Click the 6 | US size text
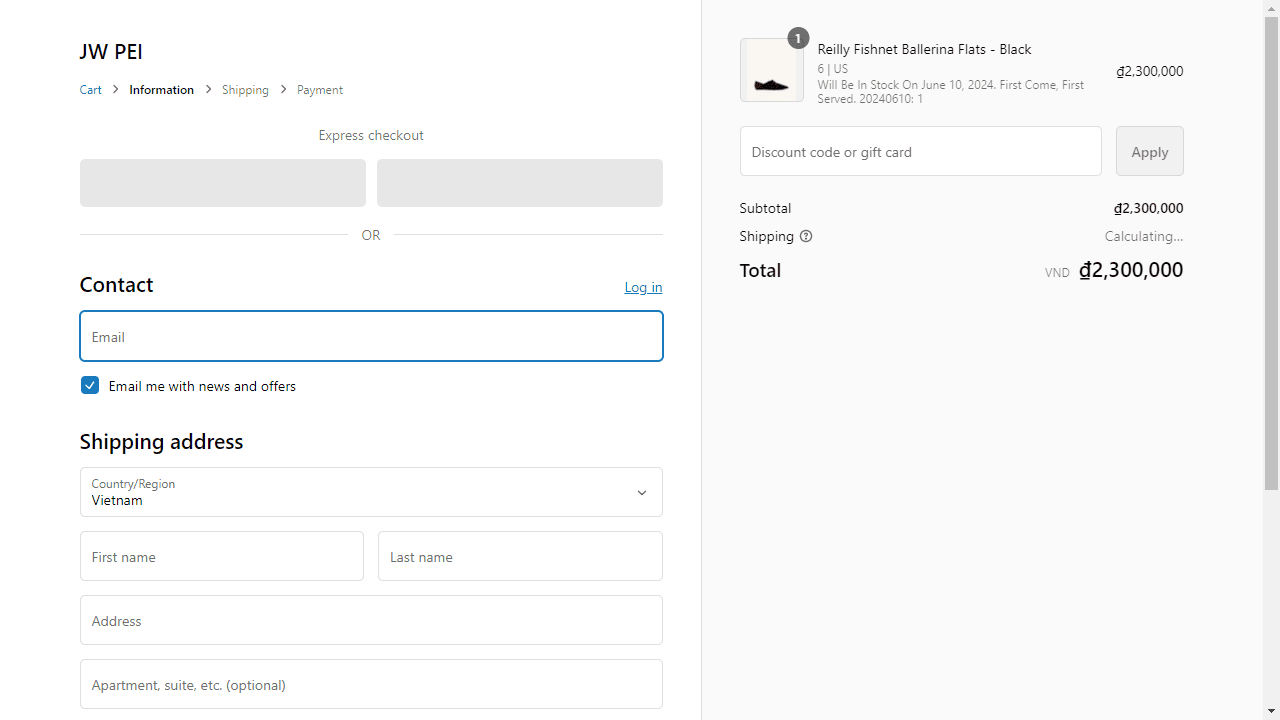Viewport: 1280px width, 720px height. pos(832,69)
